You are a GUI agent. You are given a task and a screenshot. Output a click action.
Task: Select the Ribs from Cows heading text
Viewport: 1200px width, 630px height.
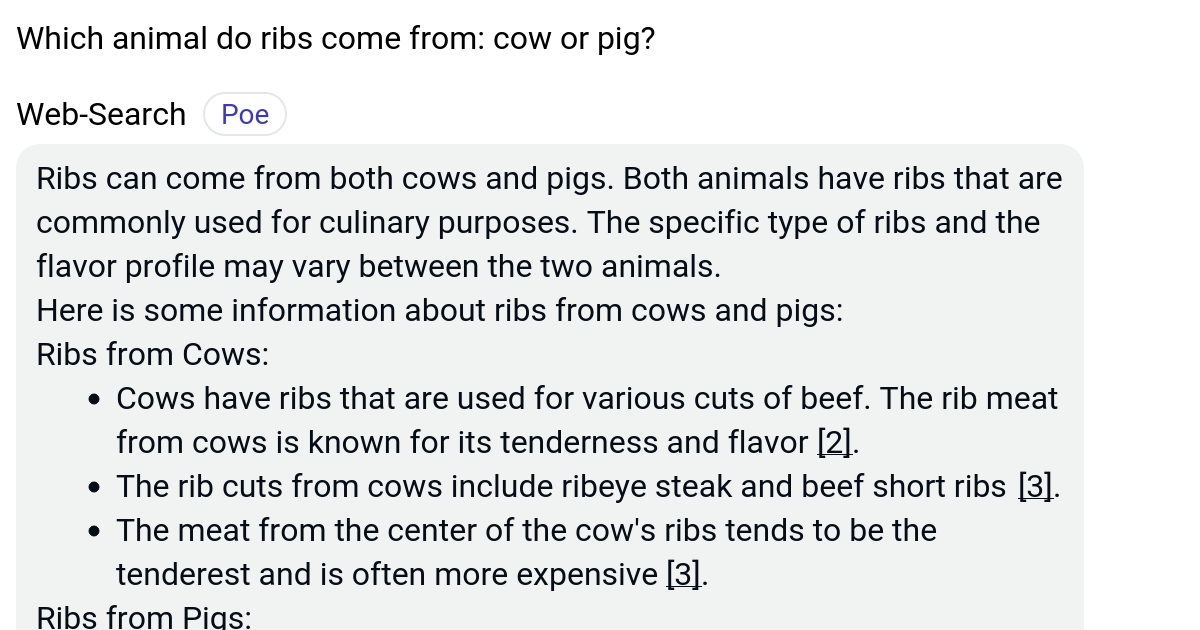tap(152, 354)
